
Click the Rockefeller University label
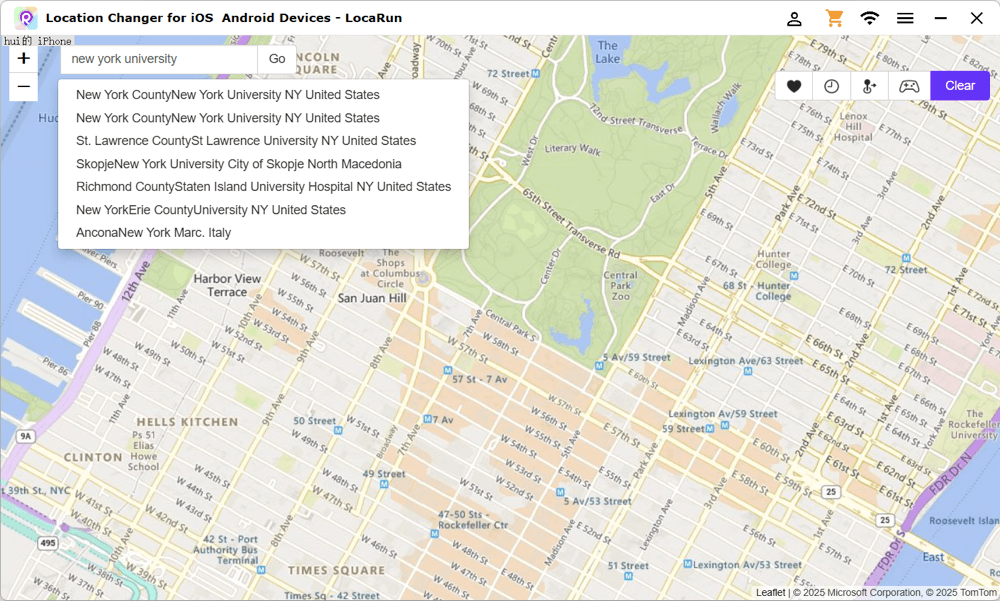pos(973,424)
